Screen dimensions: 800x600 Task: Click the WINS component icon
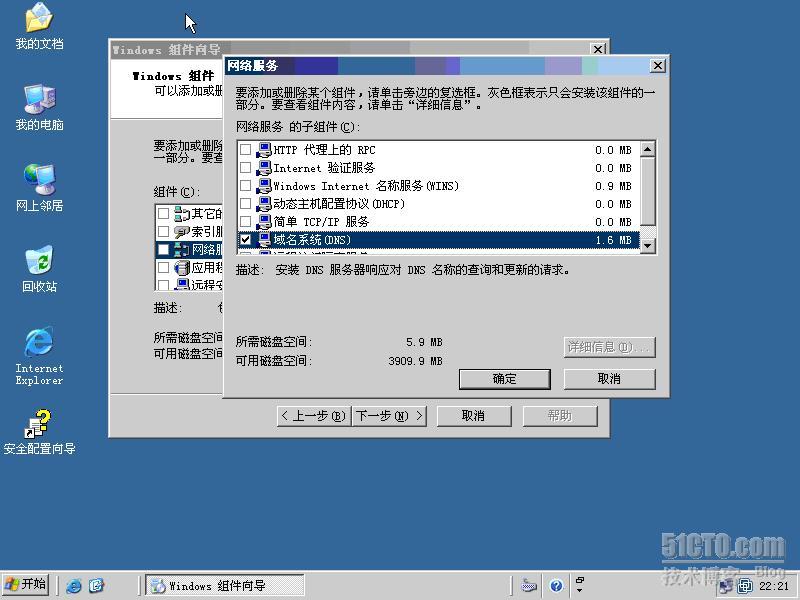tap(263, 186)
